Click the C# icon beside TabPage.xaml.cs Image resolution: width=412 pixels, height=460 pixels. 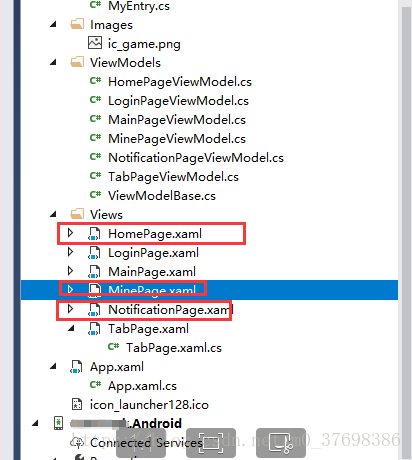(x=113, y=347)
